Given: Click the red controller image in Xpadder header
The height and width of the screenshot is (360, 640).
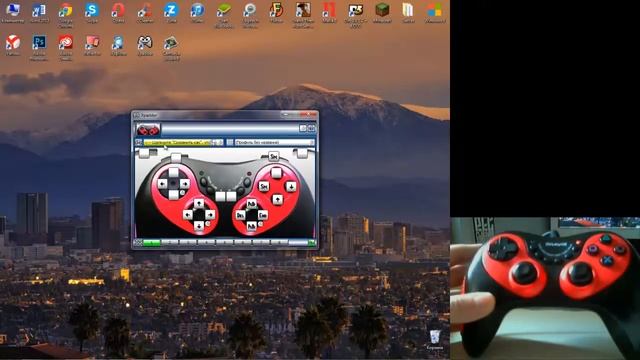Looking at the screenshot, I should click(148, 130).
